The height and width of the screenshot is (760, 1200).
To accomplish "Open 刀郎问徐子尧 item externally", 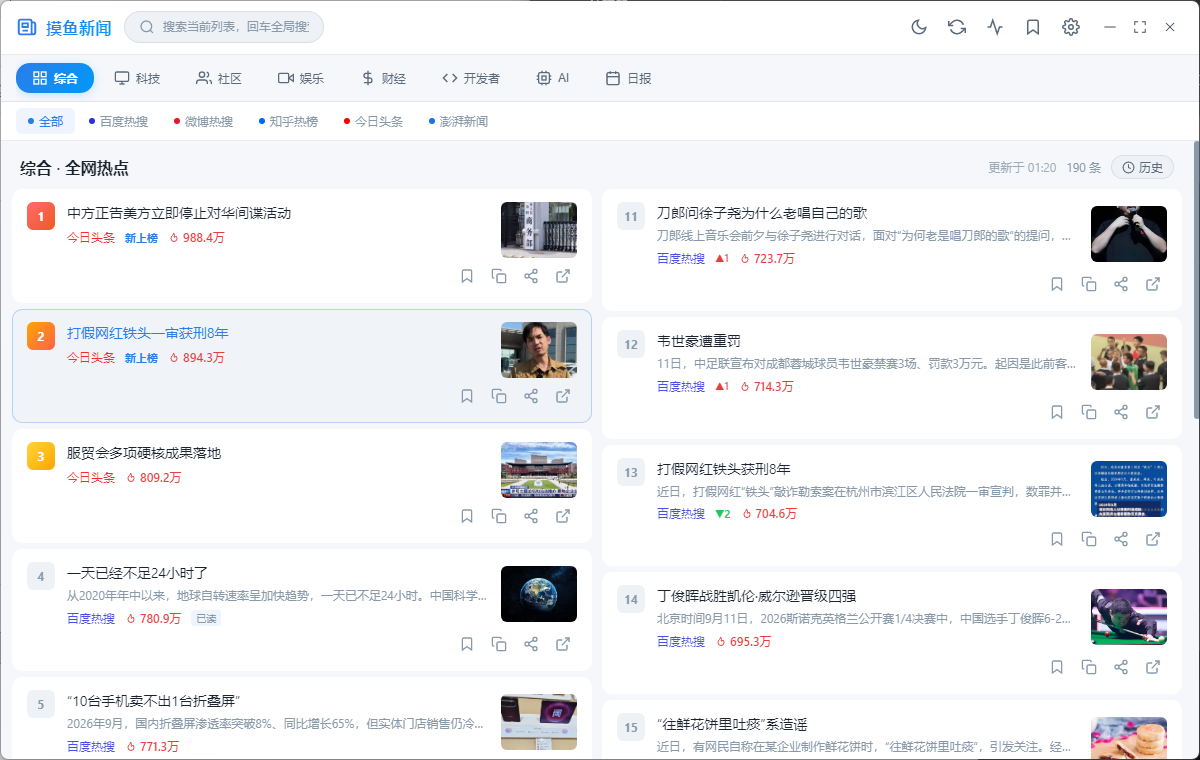I will click(1153, 284).
